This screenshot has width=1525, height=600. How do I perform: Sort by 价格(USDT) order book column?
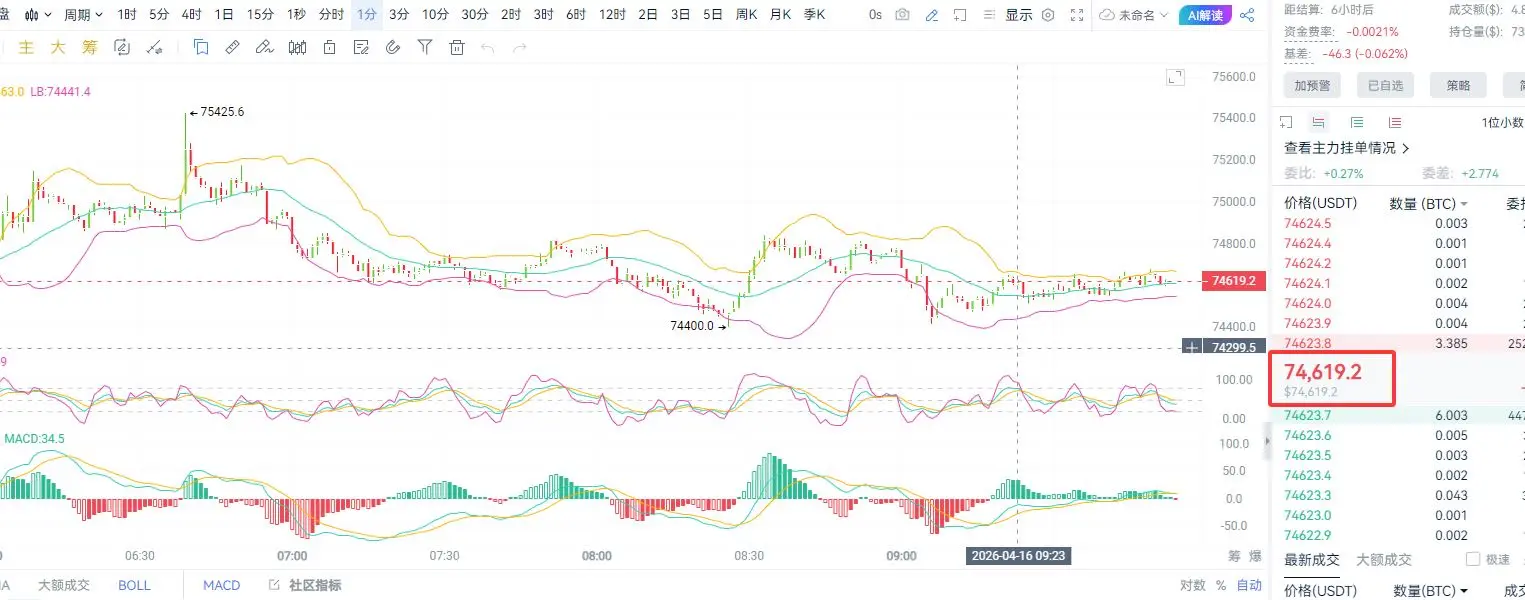(x=1320, y=203)
